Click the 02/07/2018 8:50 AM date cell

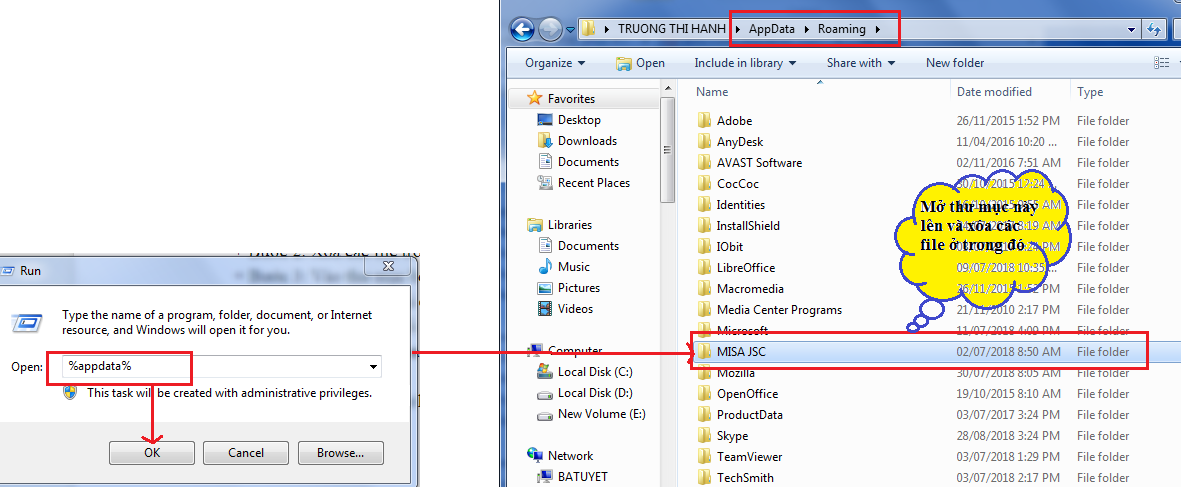(1009, 352)
